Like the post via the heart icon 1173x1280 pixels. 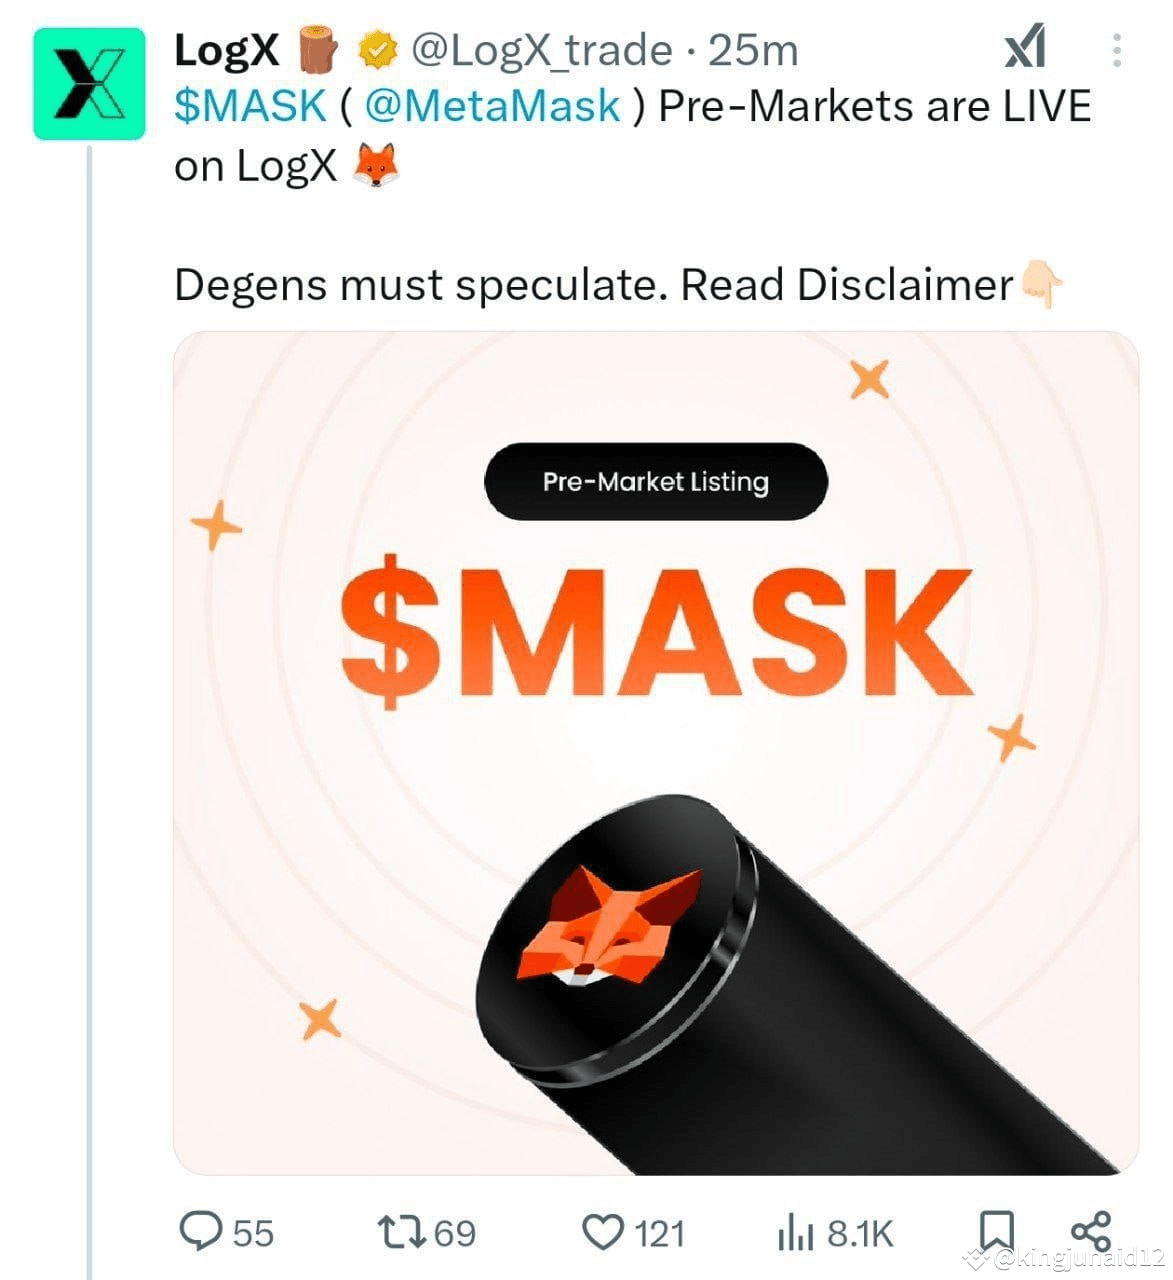pos(602,1232)
